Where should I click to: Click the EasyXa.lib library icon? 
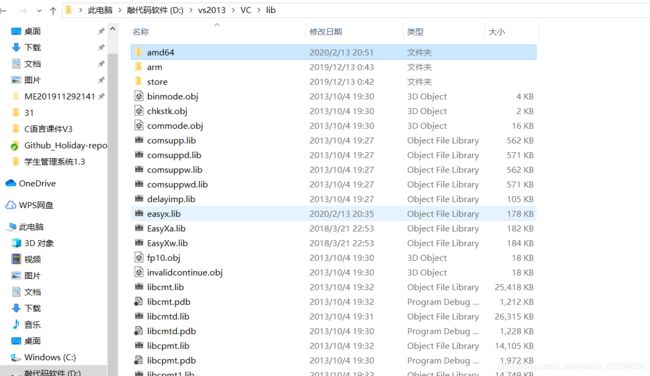[x=139, y=228]
